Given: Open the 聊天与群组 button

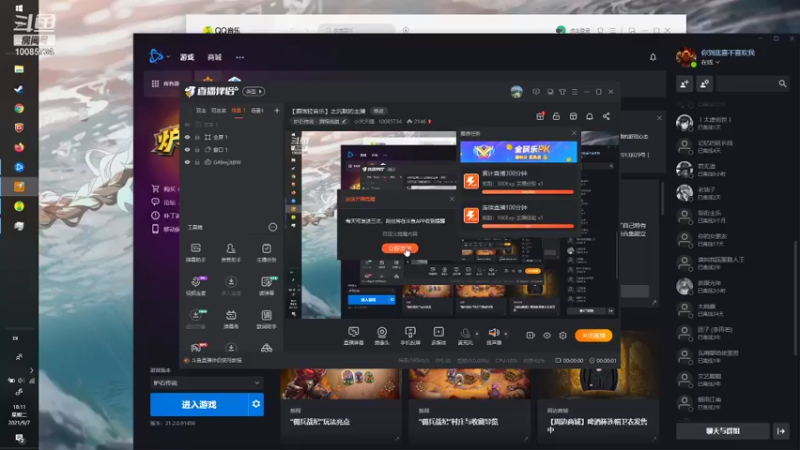Looking at the screenshot, I should click(x=722, y=431).
